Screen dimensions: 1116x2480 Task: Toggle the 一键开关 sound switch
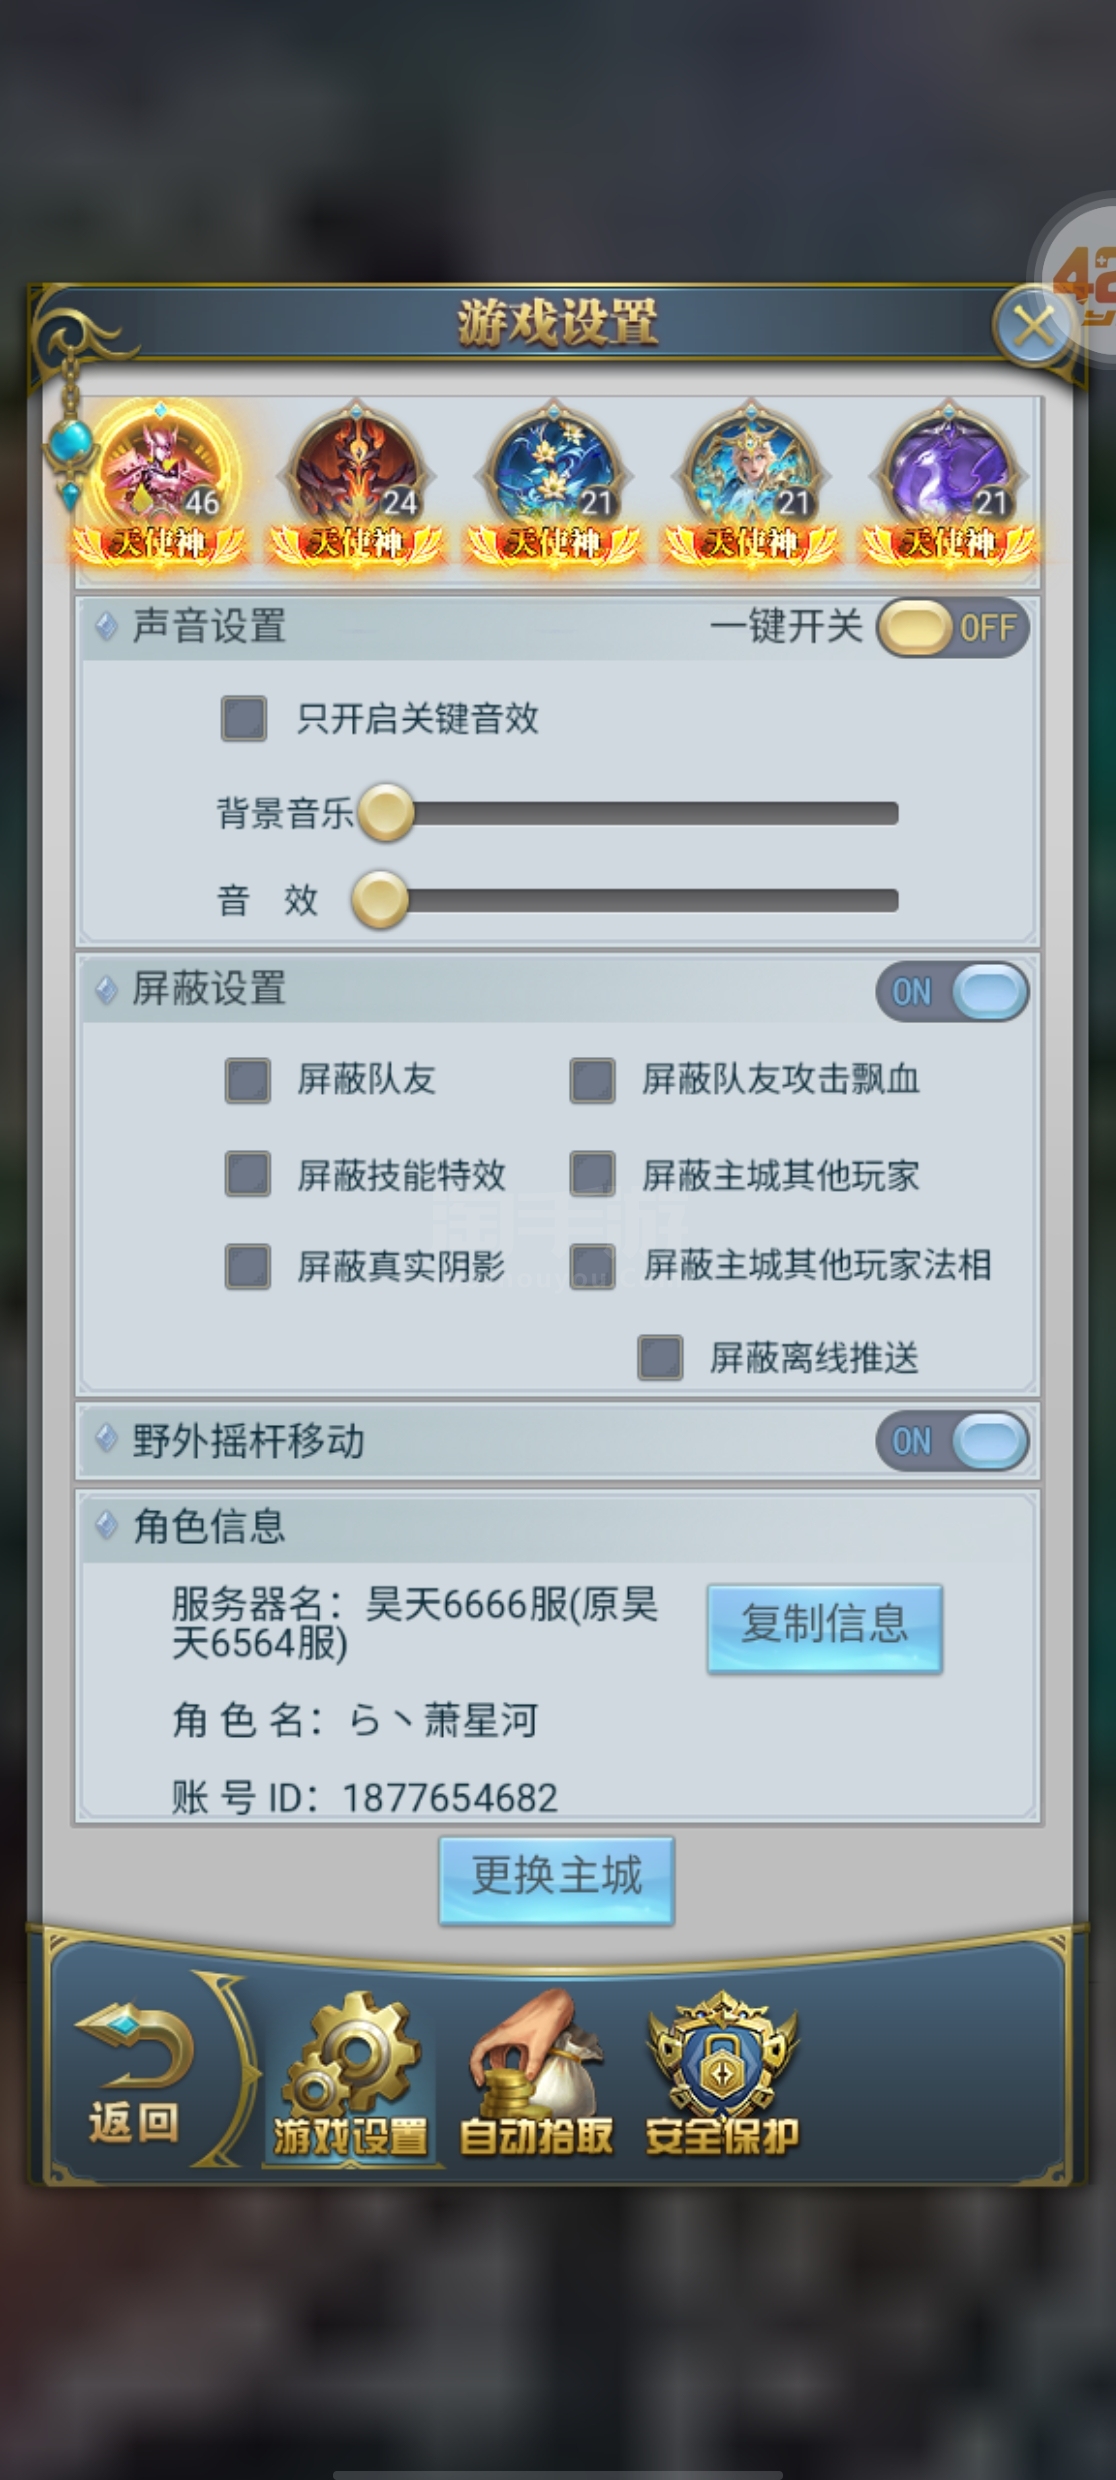pyautogui.click(x=952, y=628)
